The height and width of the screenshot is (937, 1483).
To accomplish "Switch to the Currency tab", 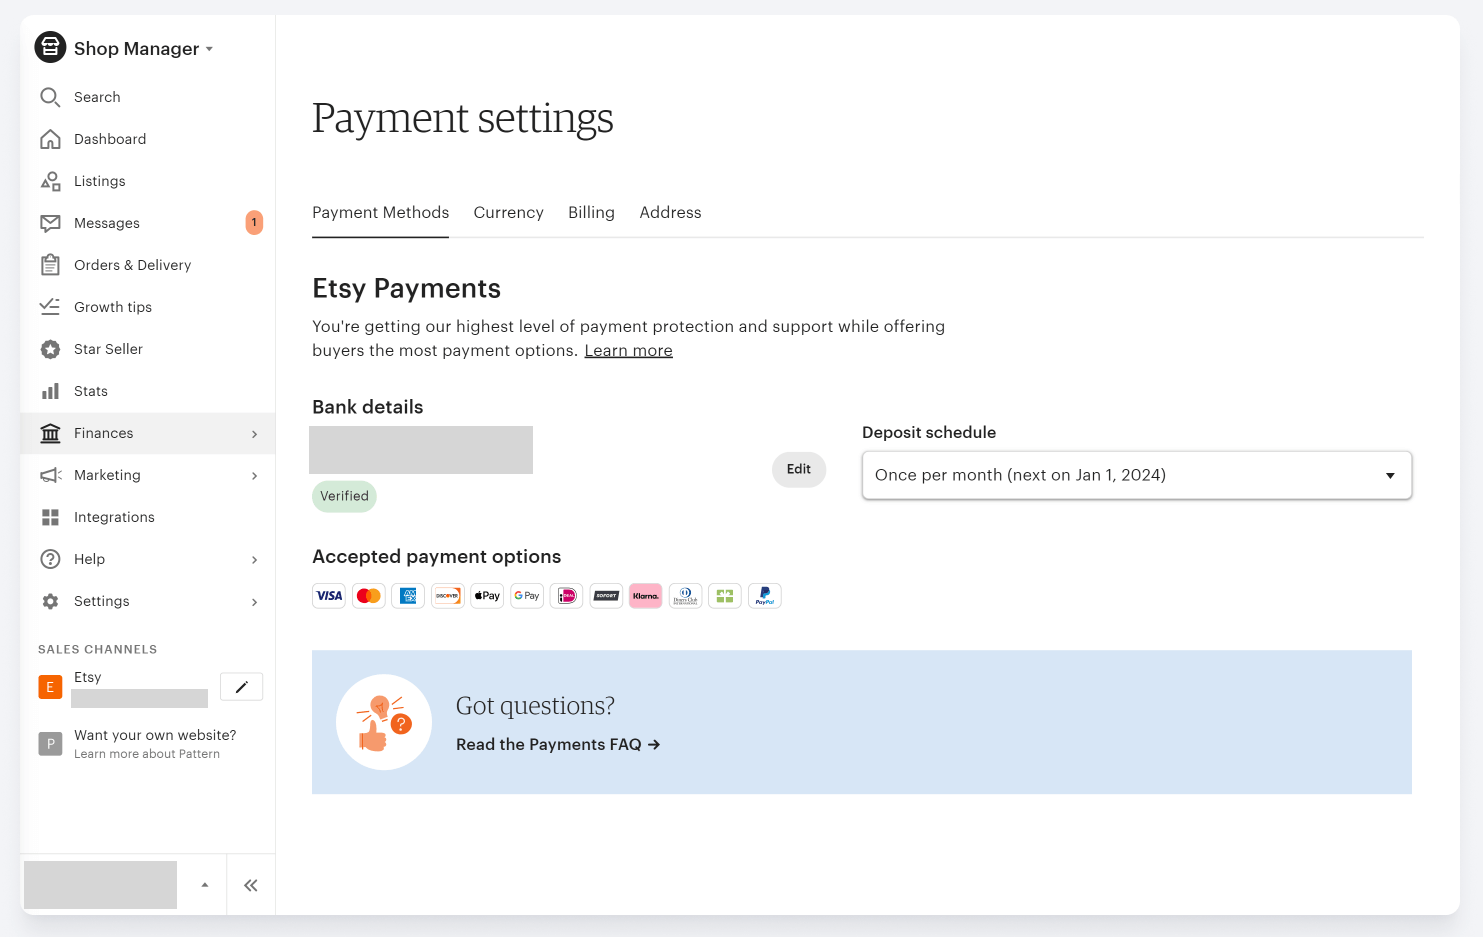I will tap(508, 212).
